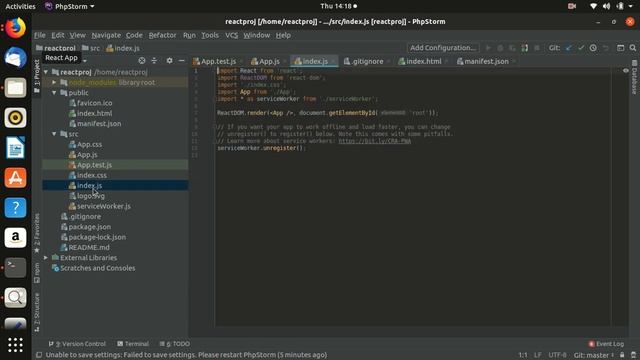Open the Project view dropdown arrow
This screenshot has height=360, width=640.
[x=84, y=61]
